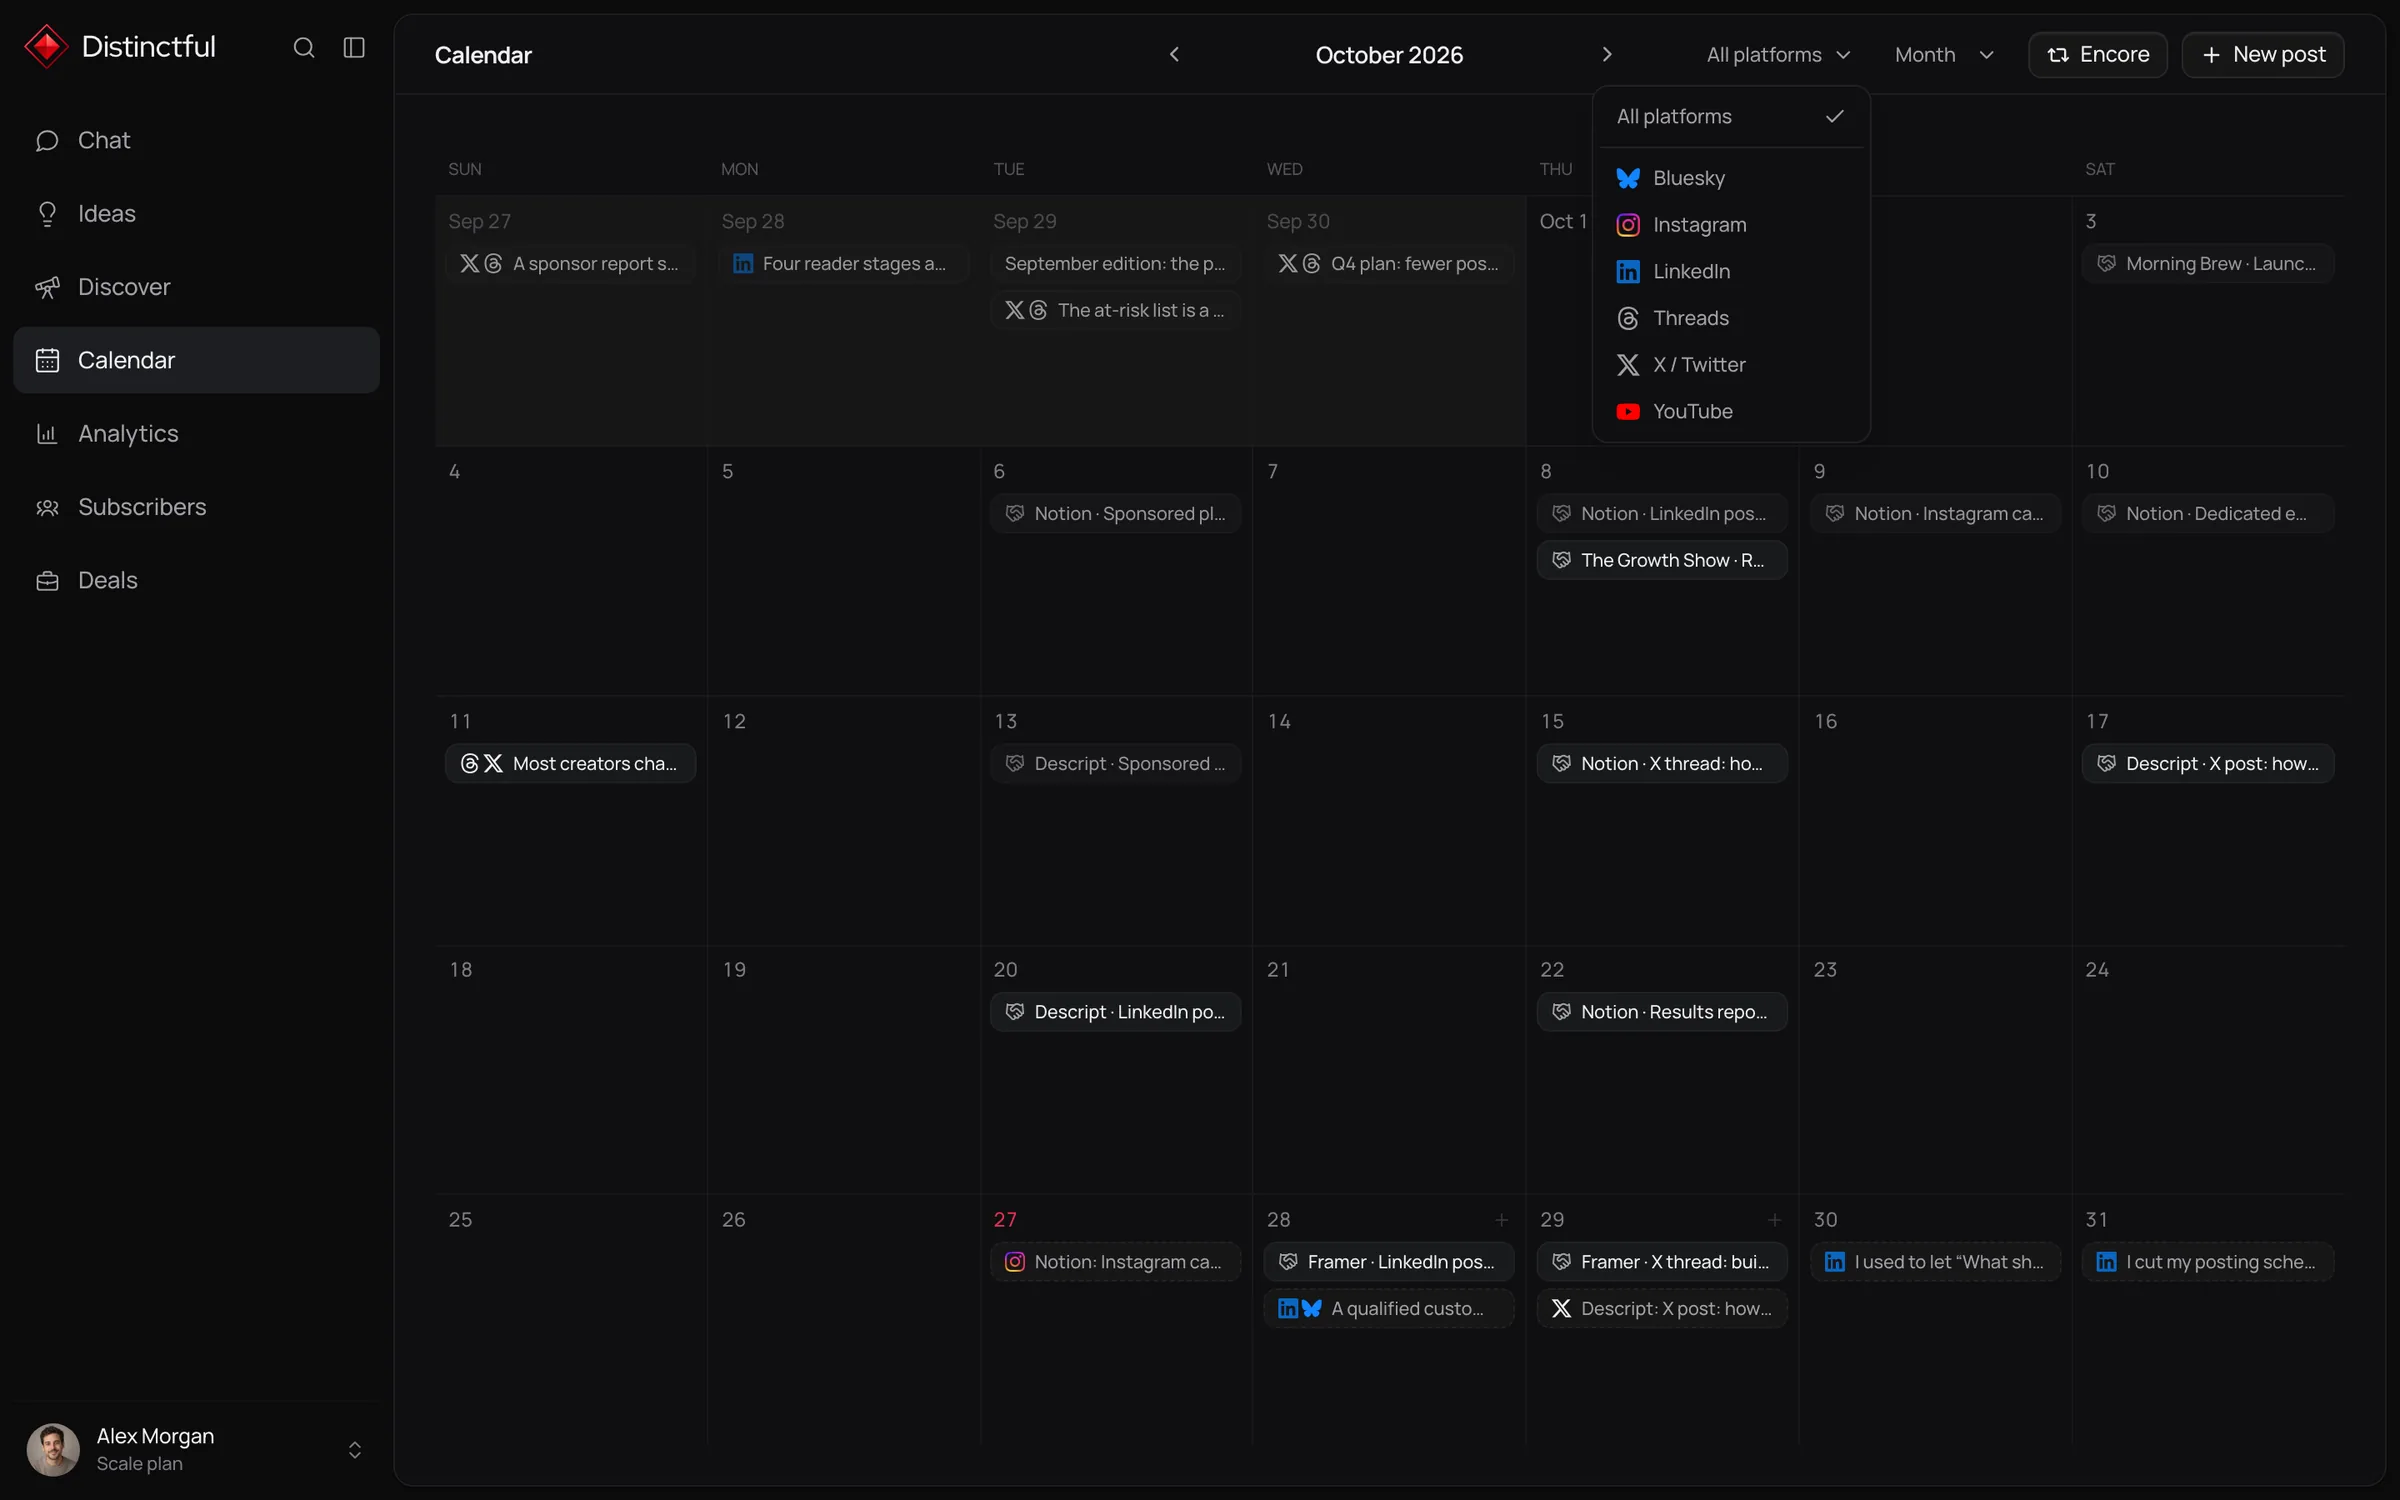Open the Discover page
This screenshot has width=2400, height=1500.
click(197, 287)
